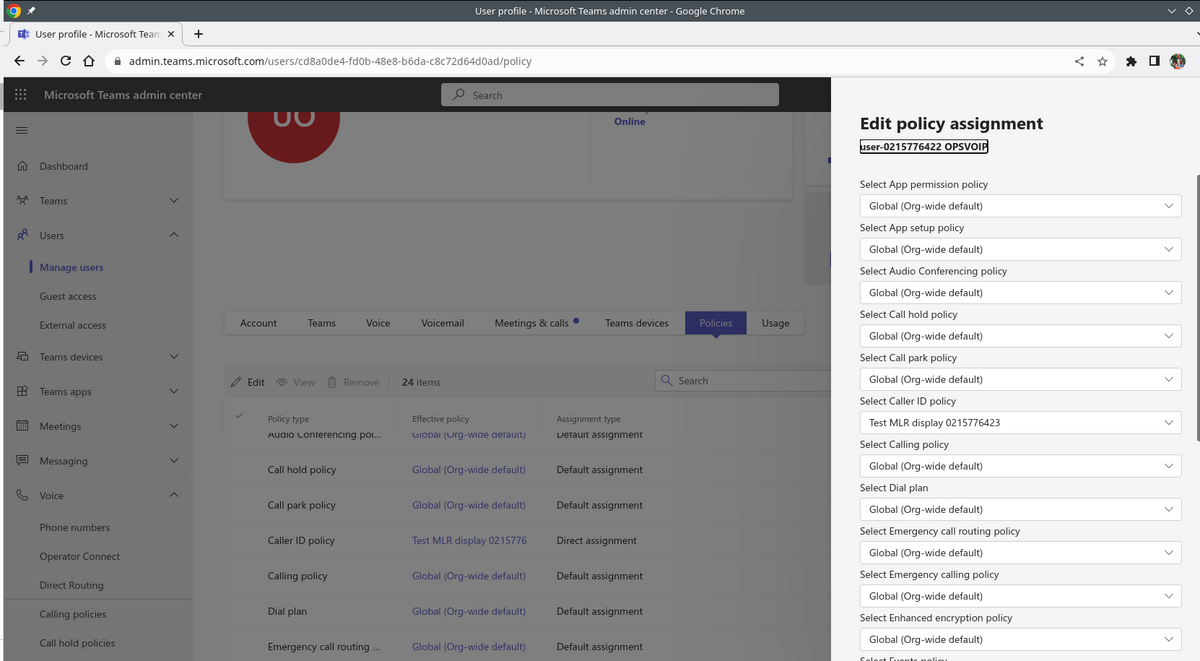Click the Teams apps sidebar icon
Screen dimensions: 1200x661
coord(22,392)
